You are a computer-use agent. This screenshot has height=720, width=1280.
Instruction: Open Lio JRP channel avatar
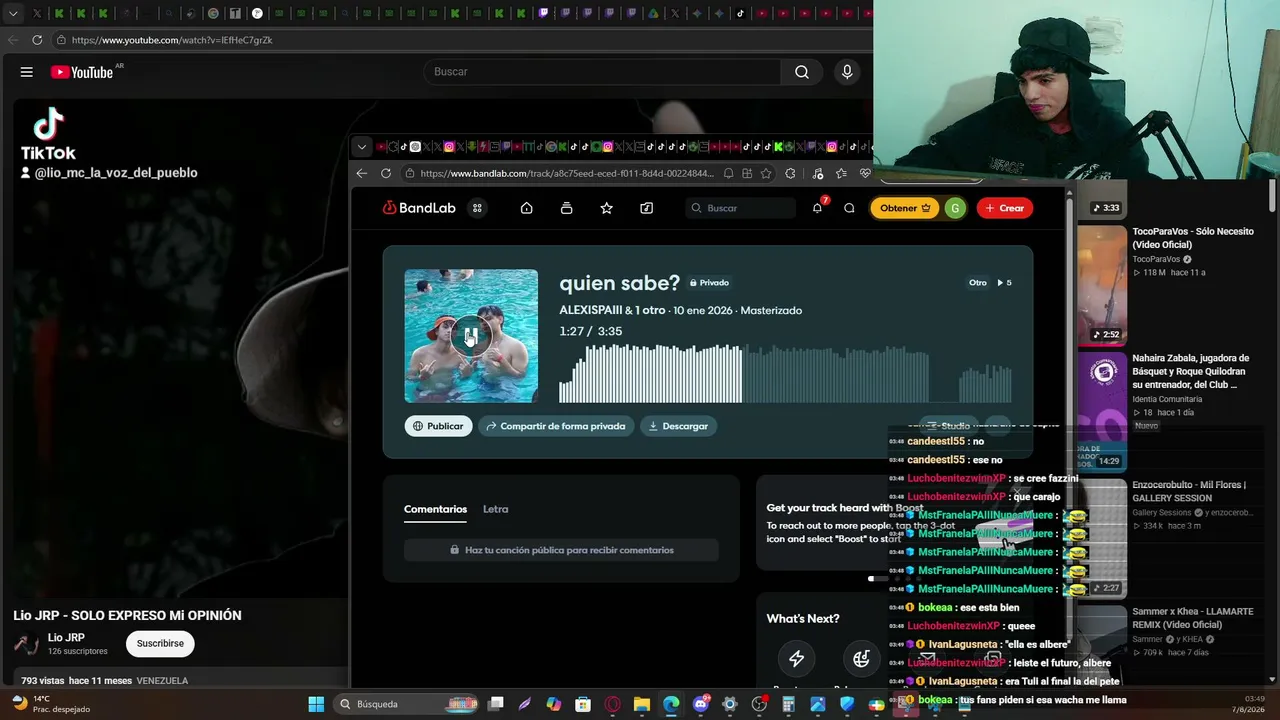(x=27, y=644)
